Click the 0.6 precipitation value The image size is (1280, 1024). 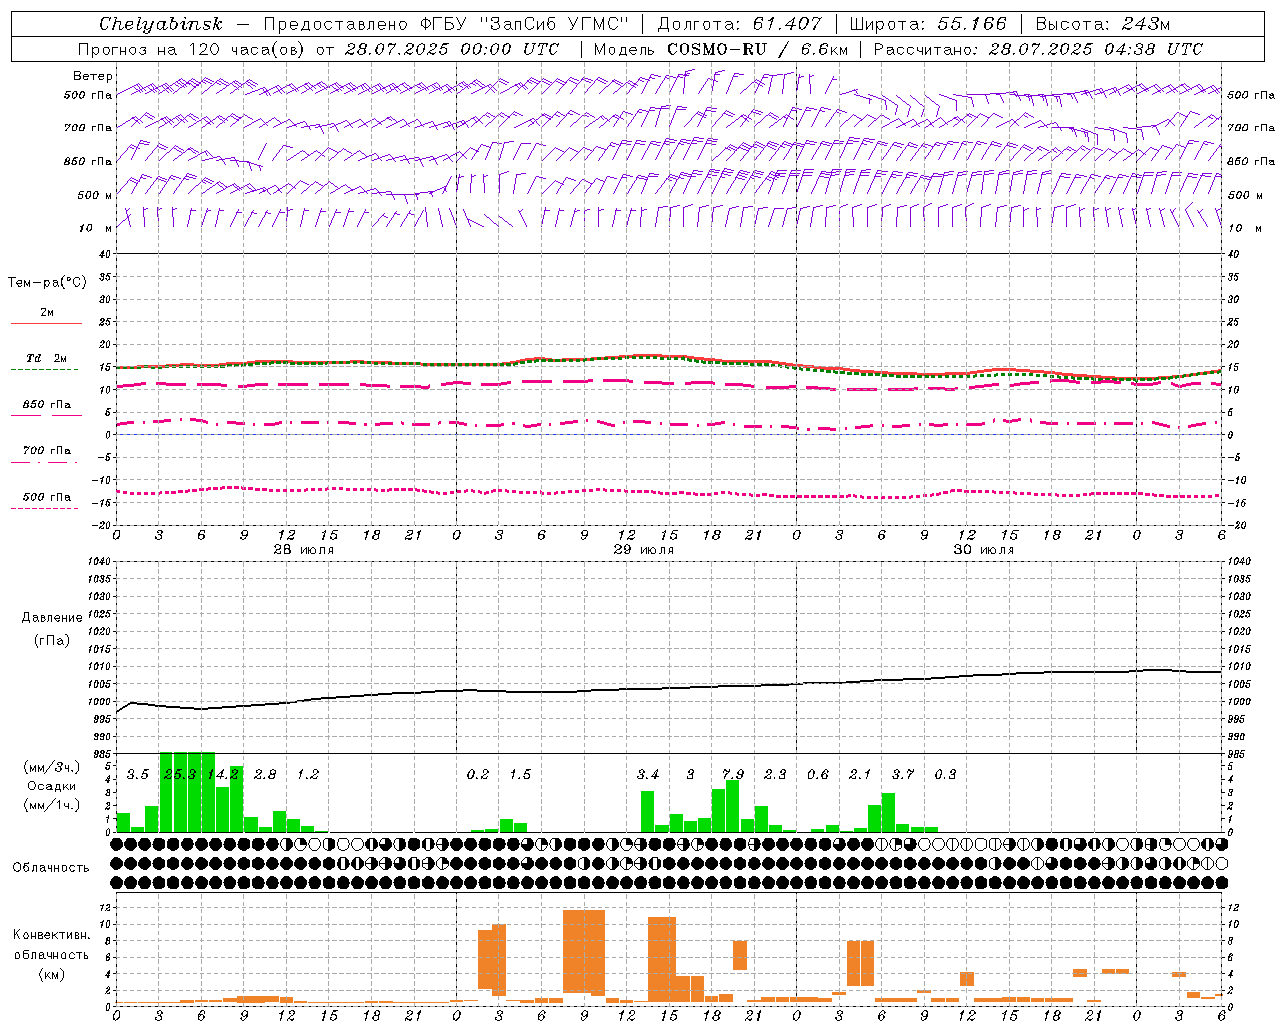818,775
